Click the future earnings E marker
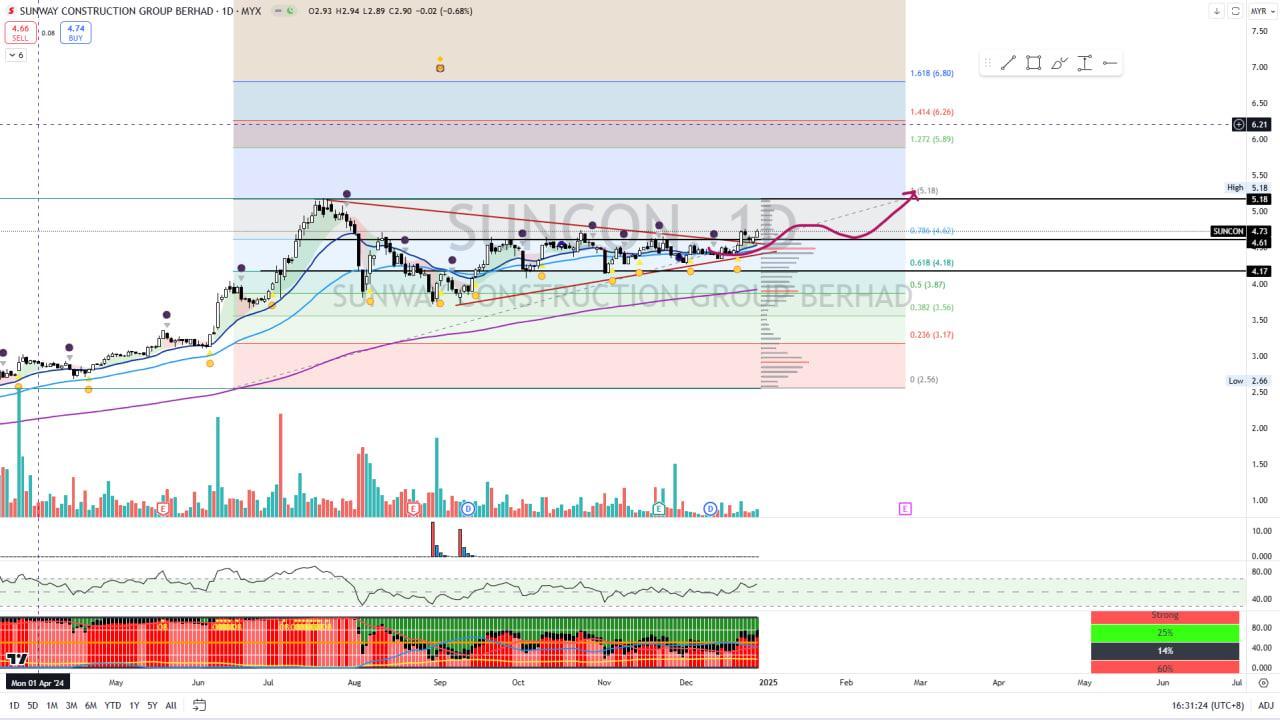 [904, 509]
